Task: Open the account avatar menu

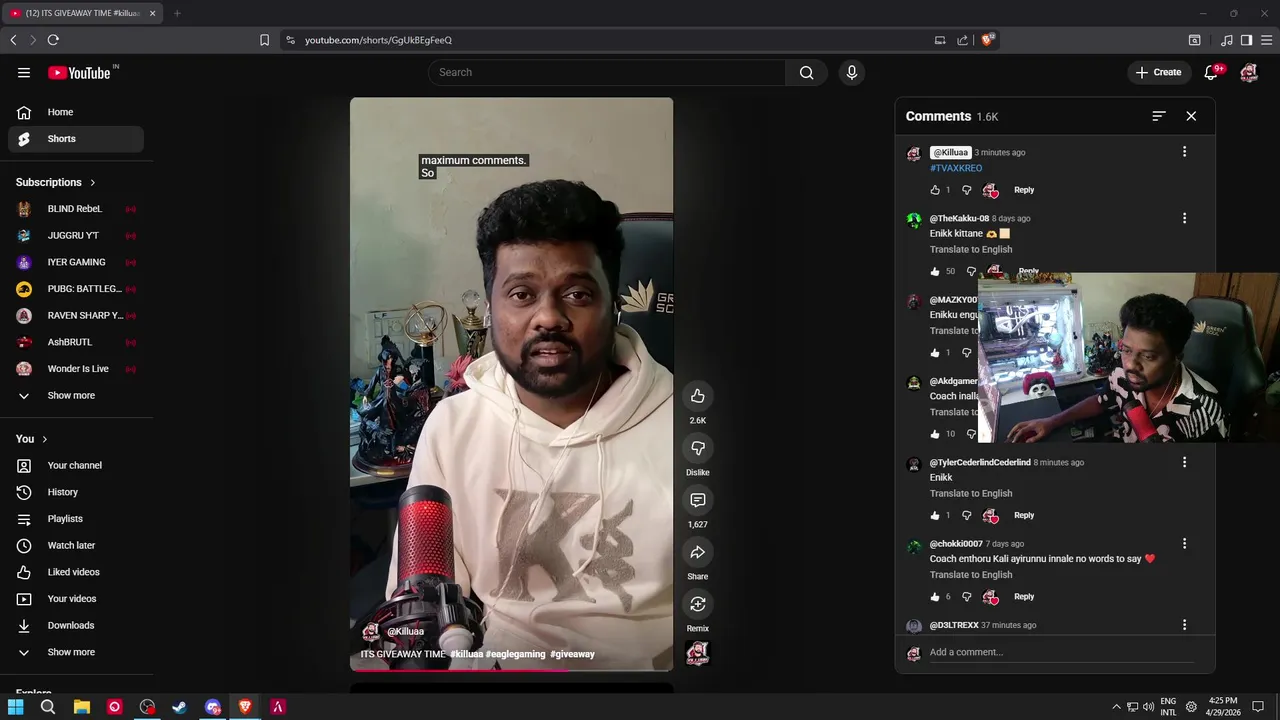Action: tap(1249, 72)
